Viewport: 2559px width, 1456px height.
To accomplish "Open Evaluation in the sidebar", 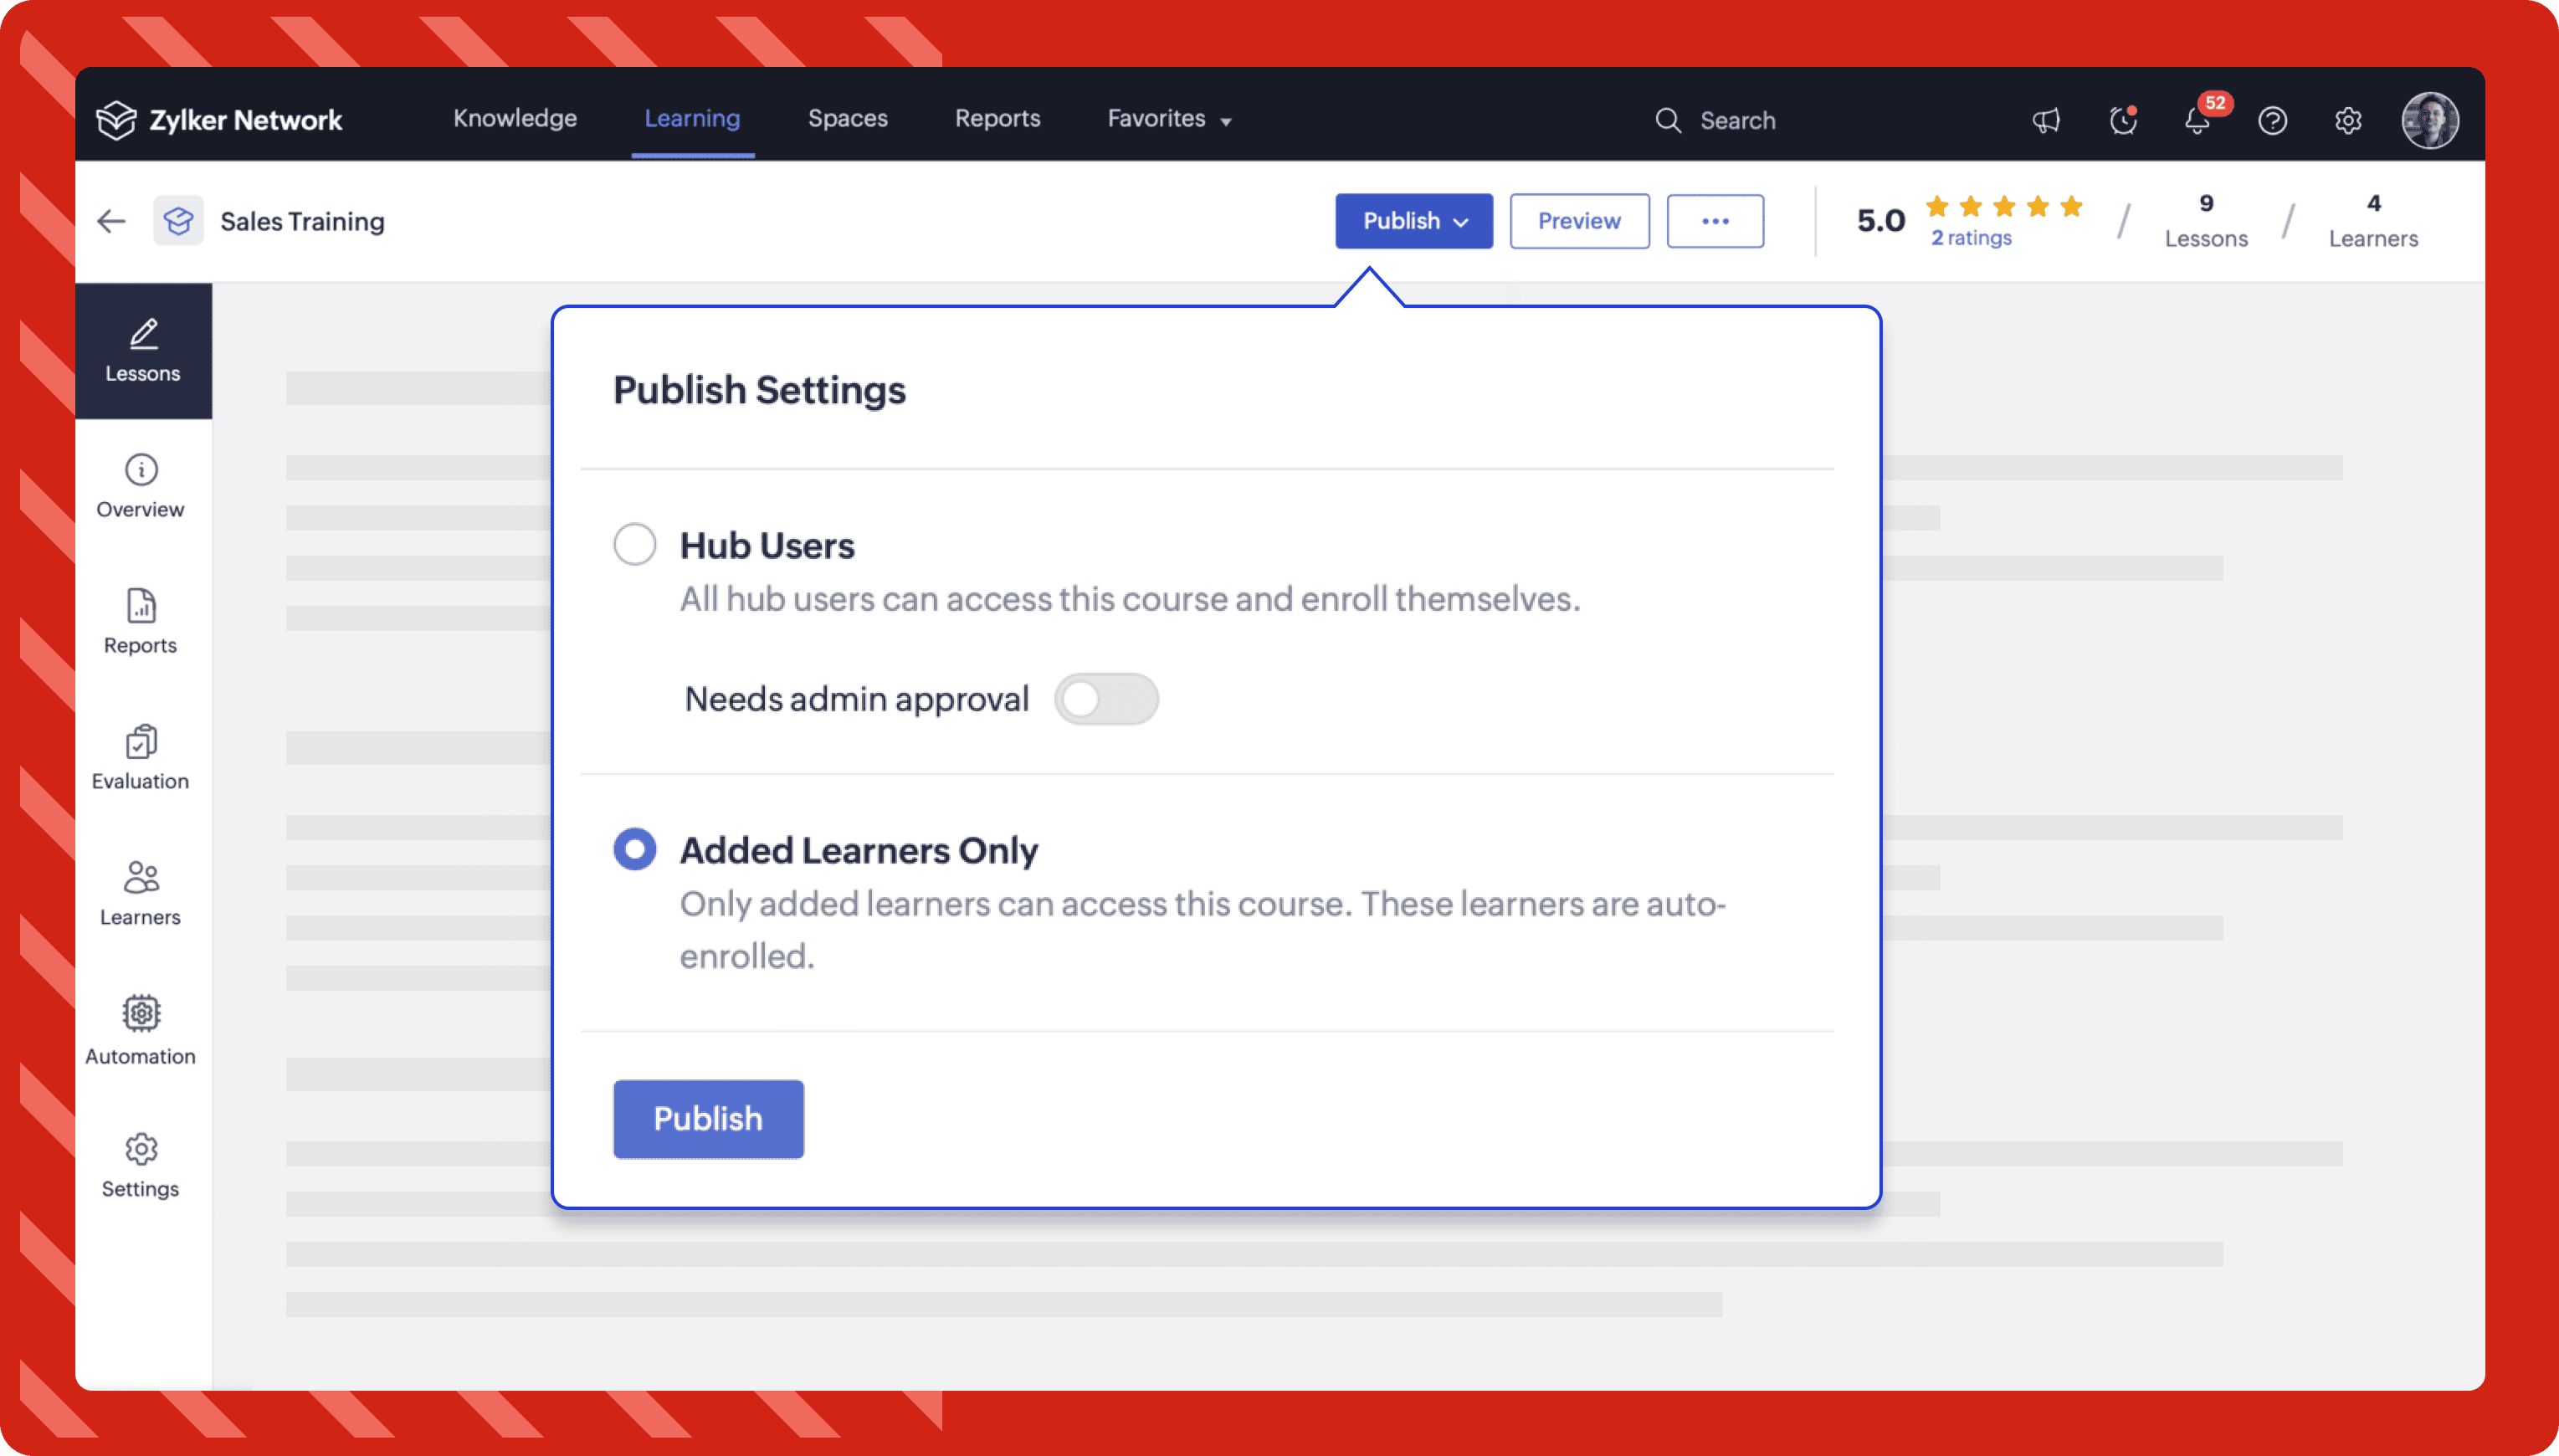I will point(141,758).
